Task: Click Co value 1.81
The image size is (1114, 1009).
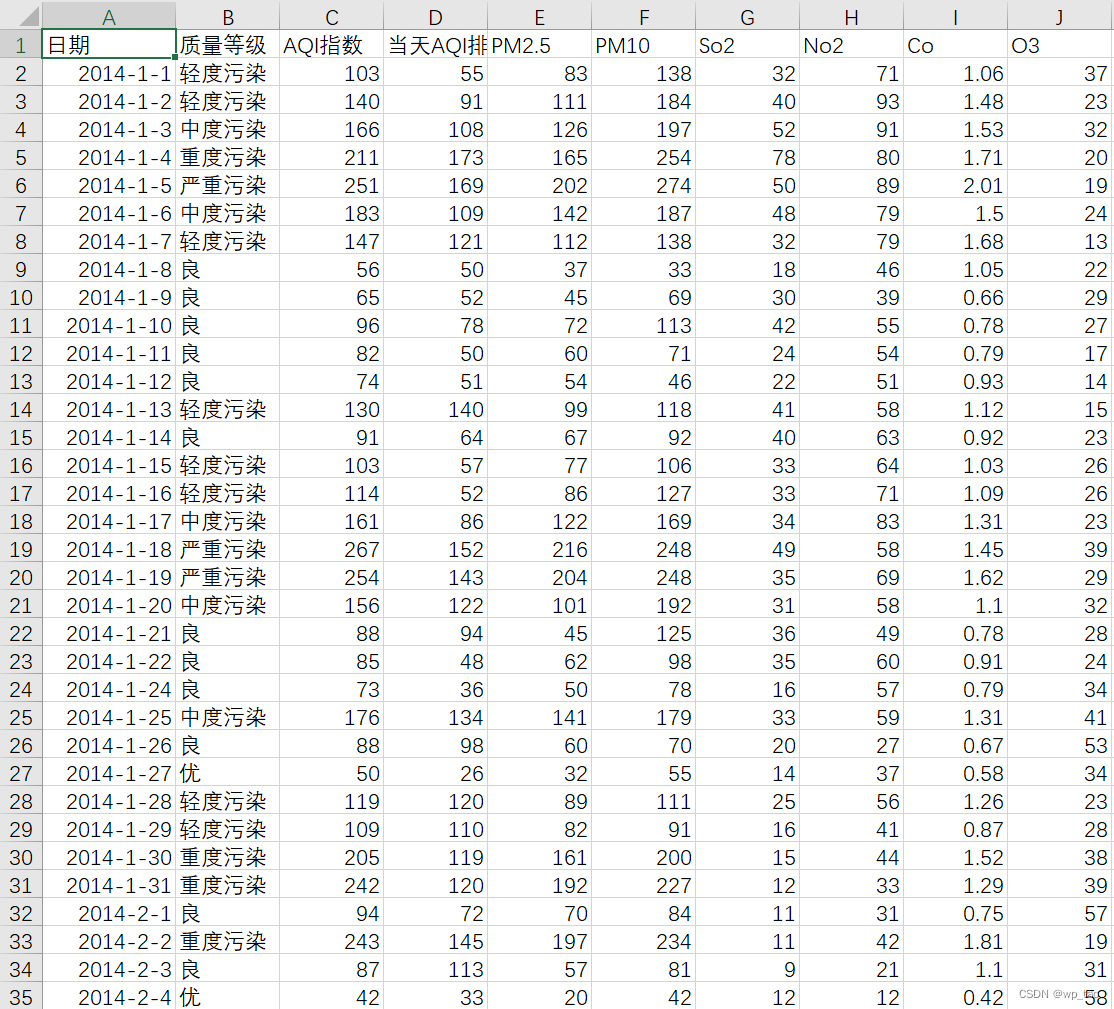Action: [955, 941]
